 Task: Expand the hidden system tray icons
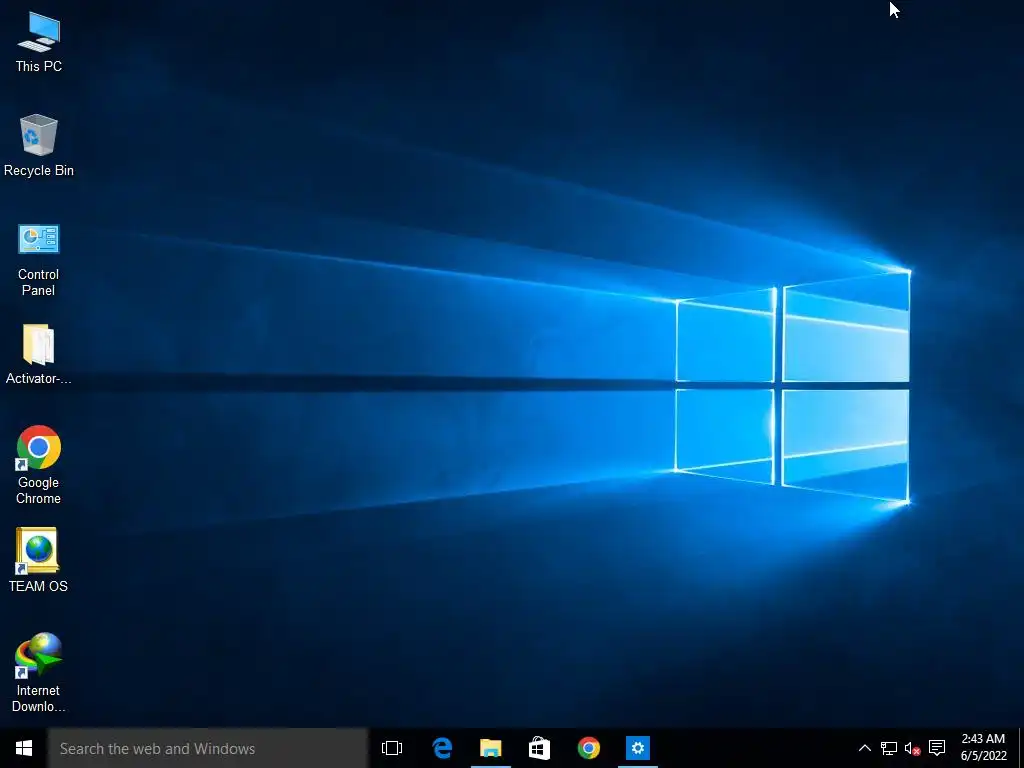865,748
